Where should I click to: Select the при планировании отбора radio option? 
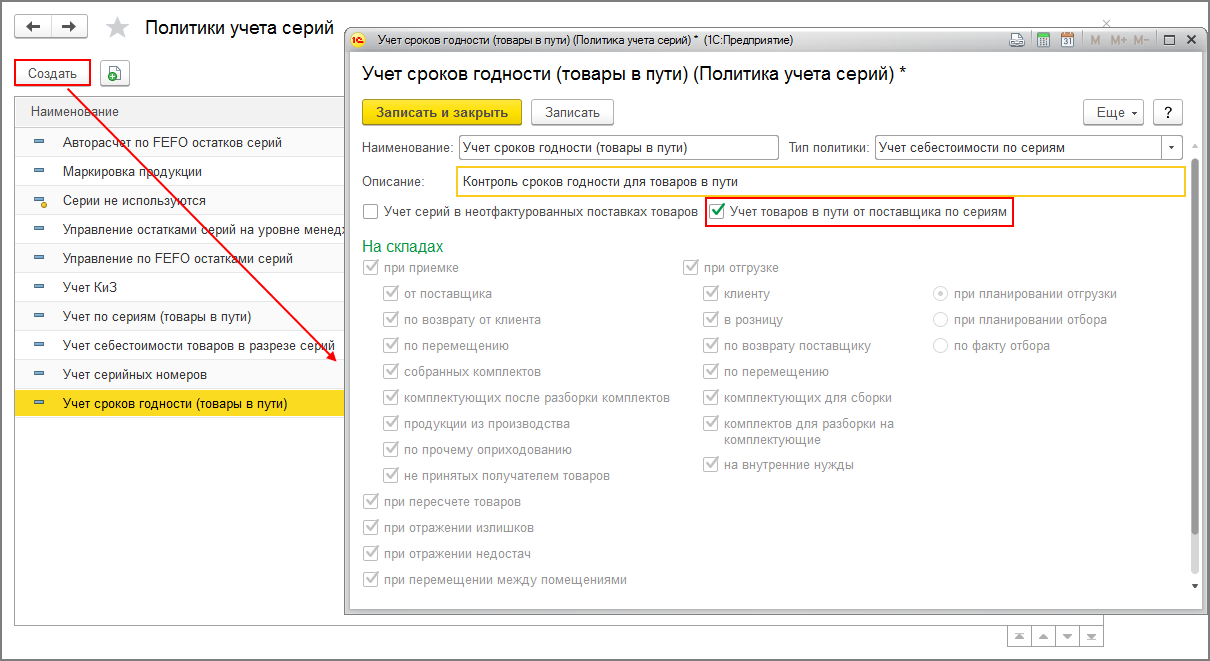click(x=940, y=320)
